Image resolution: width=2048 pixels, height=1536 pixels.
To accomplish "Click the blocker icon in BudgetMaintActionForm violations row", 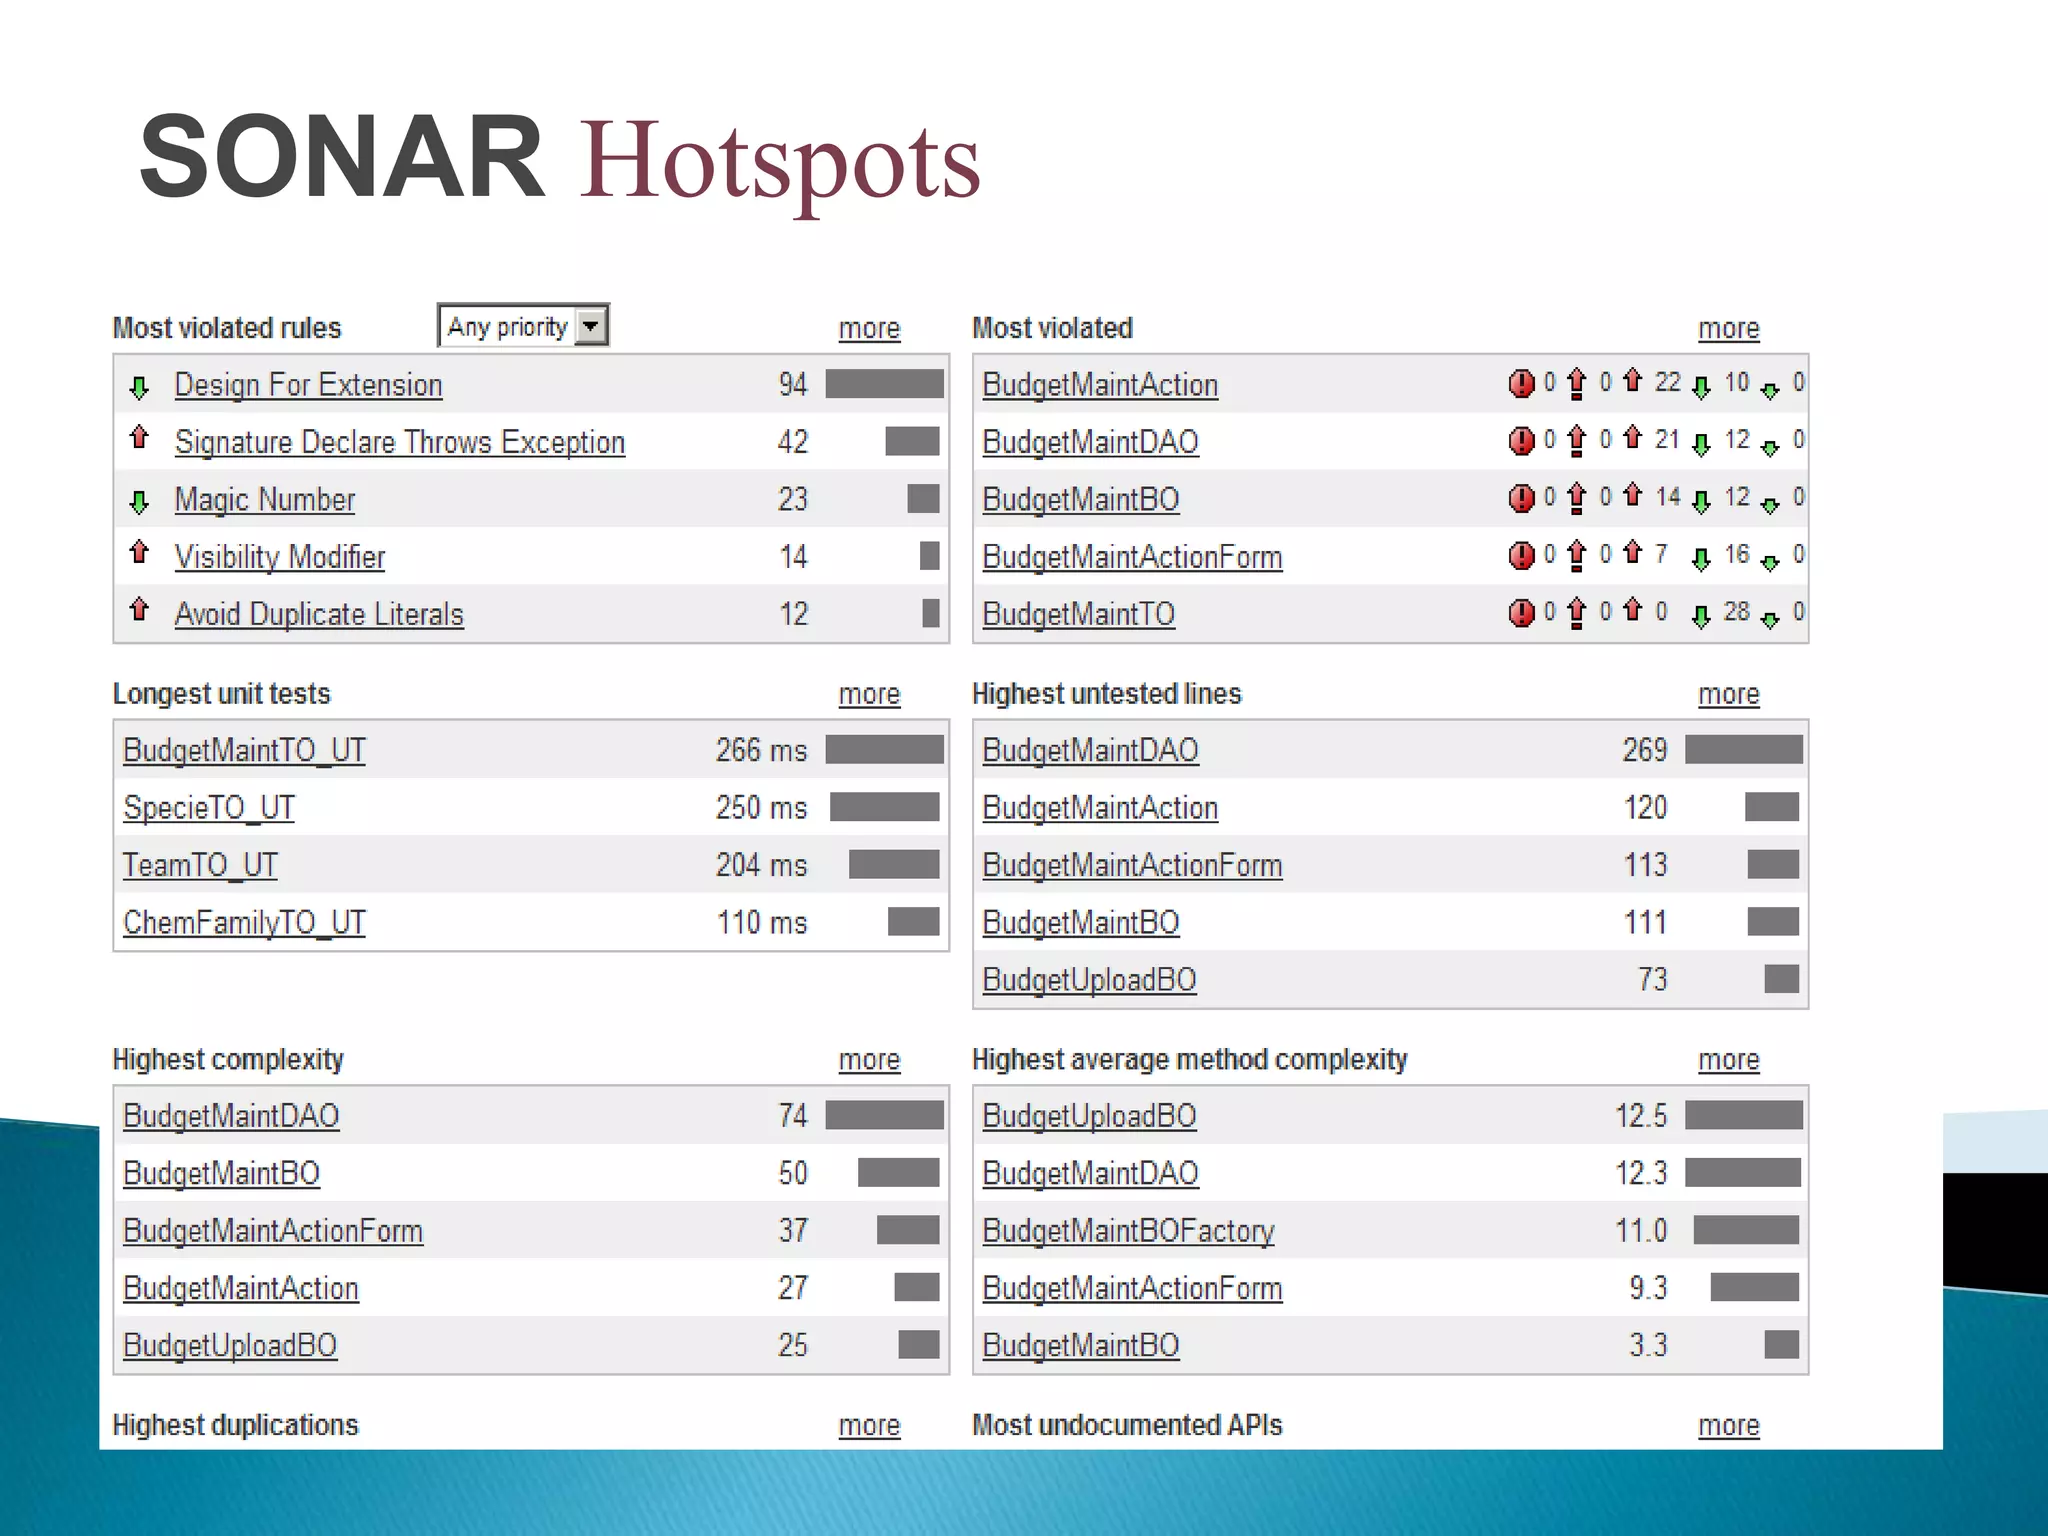I will (x=1521, y=555).
